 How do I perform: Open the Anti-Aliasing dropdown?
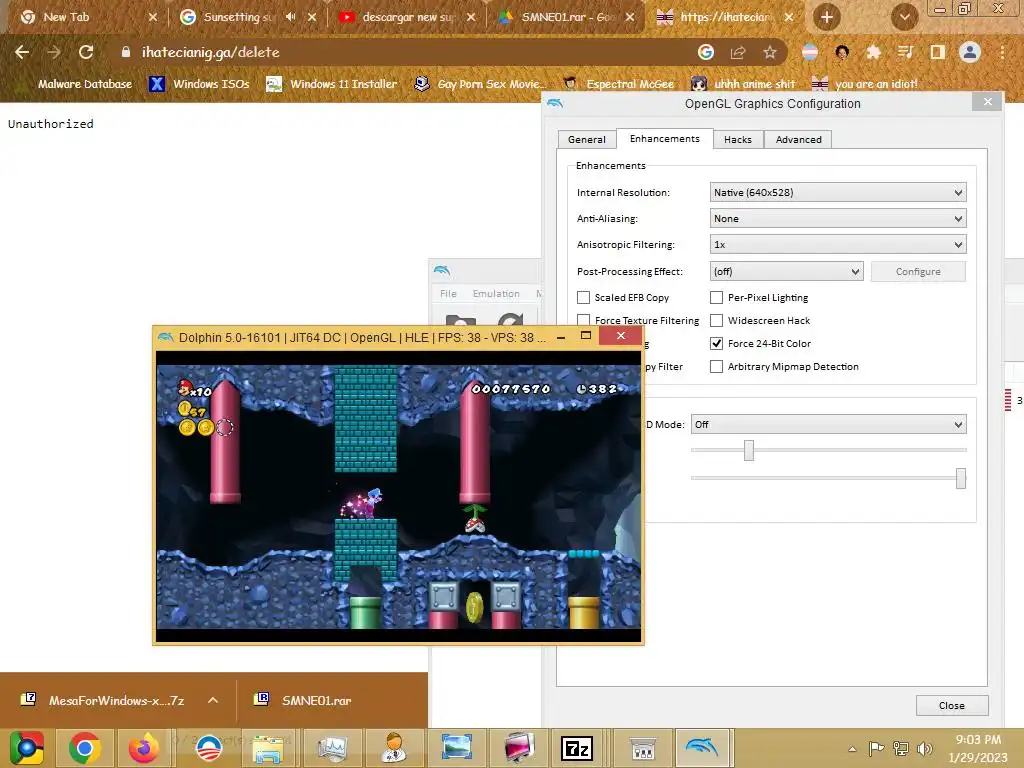tap(838, 219)
